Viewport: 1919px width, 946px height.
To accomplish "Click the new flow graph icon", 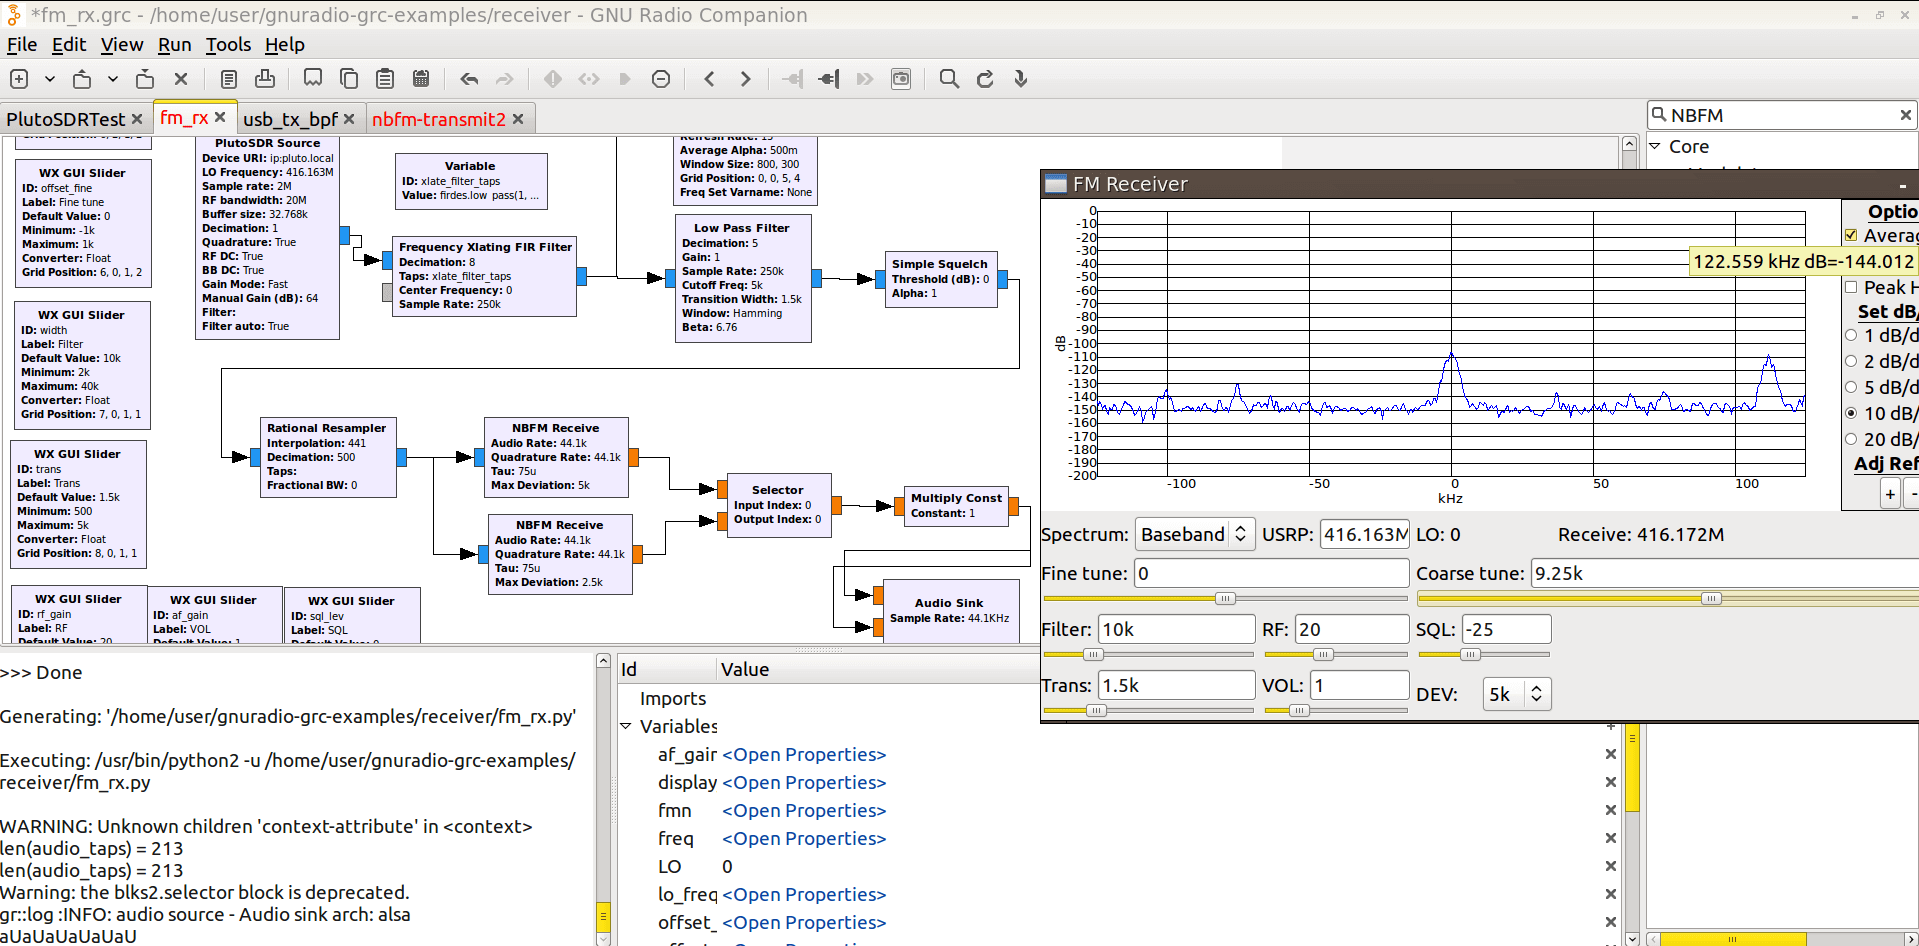I will pos(19,79).
